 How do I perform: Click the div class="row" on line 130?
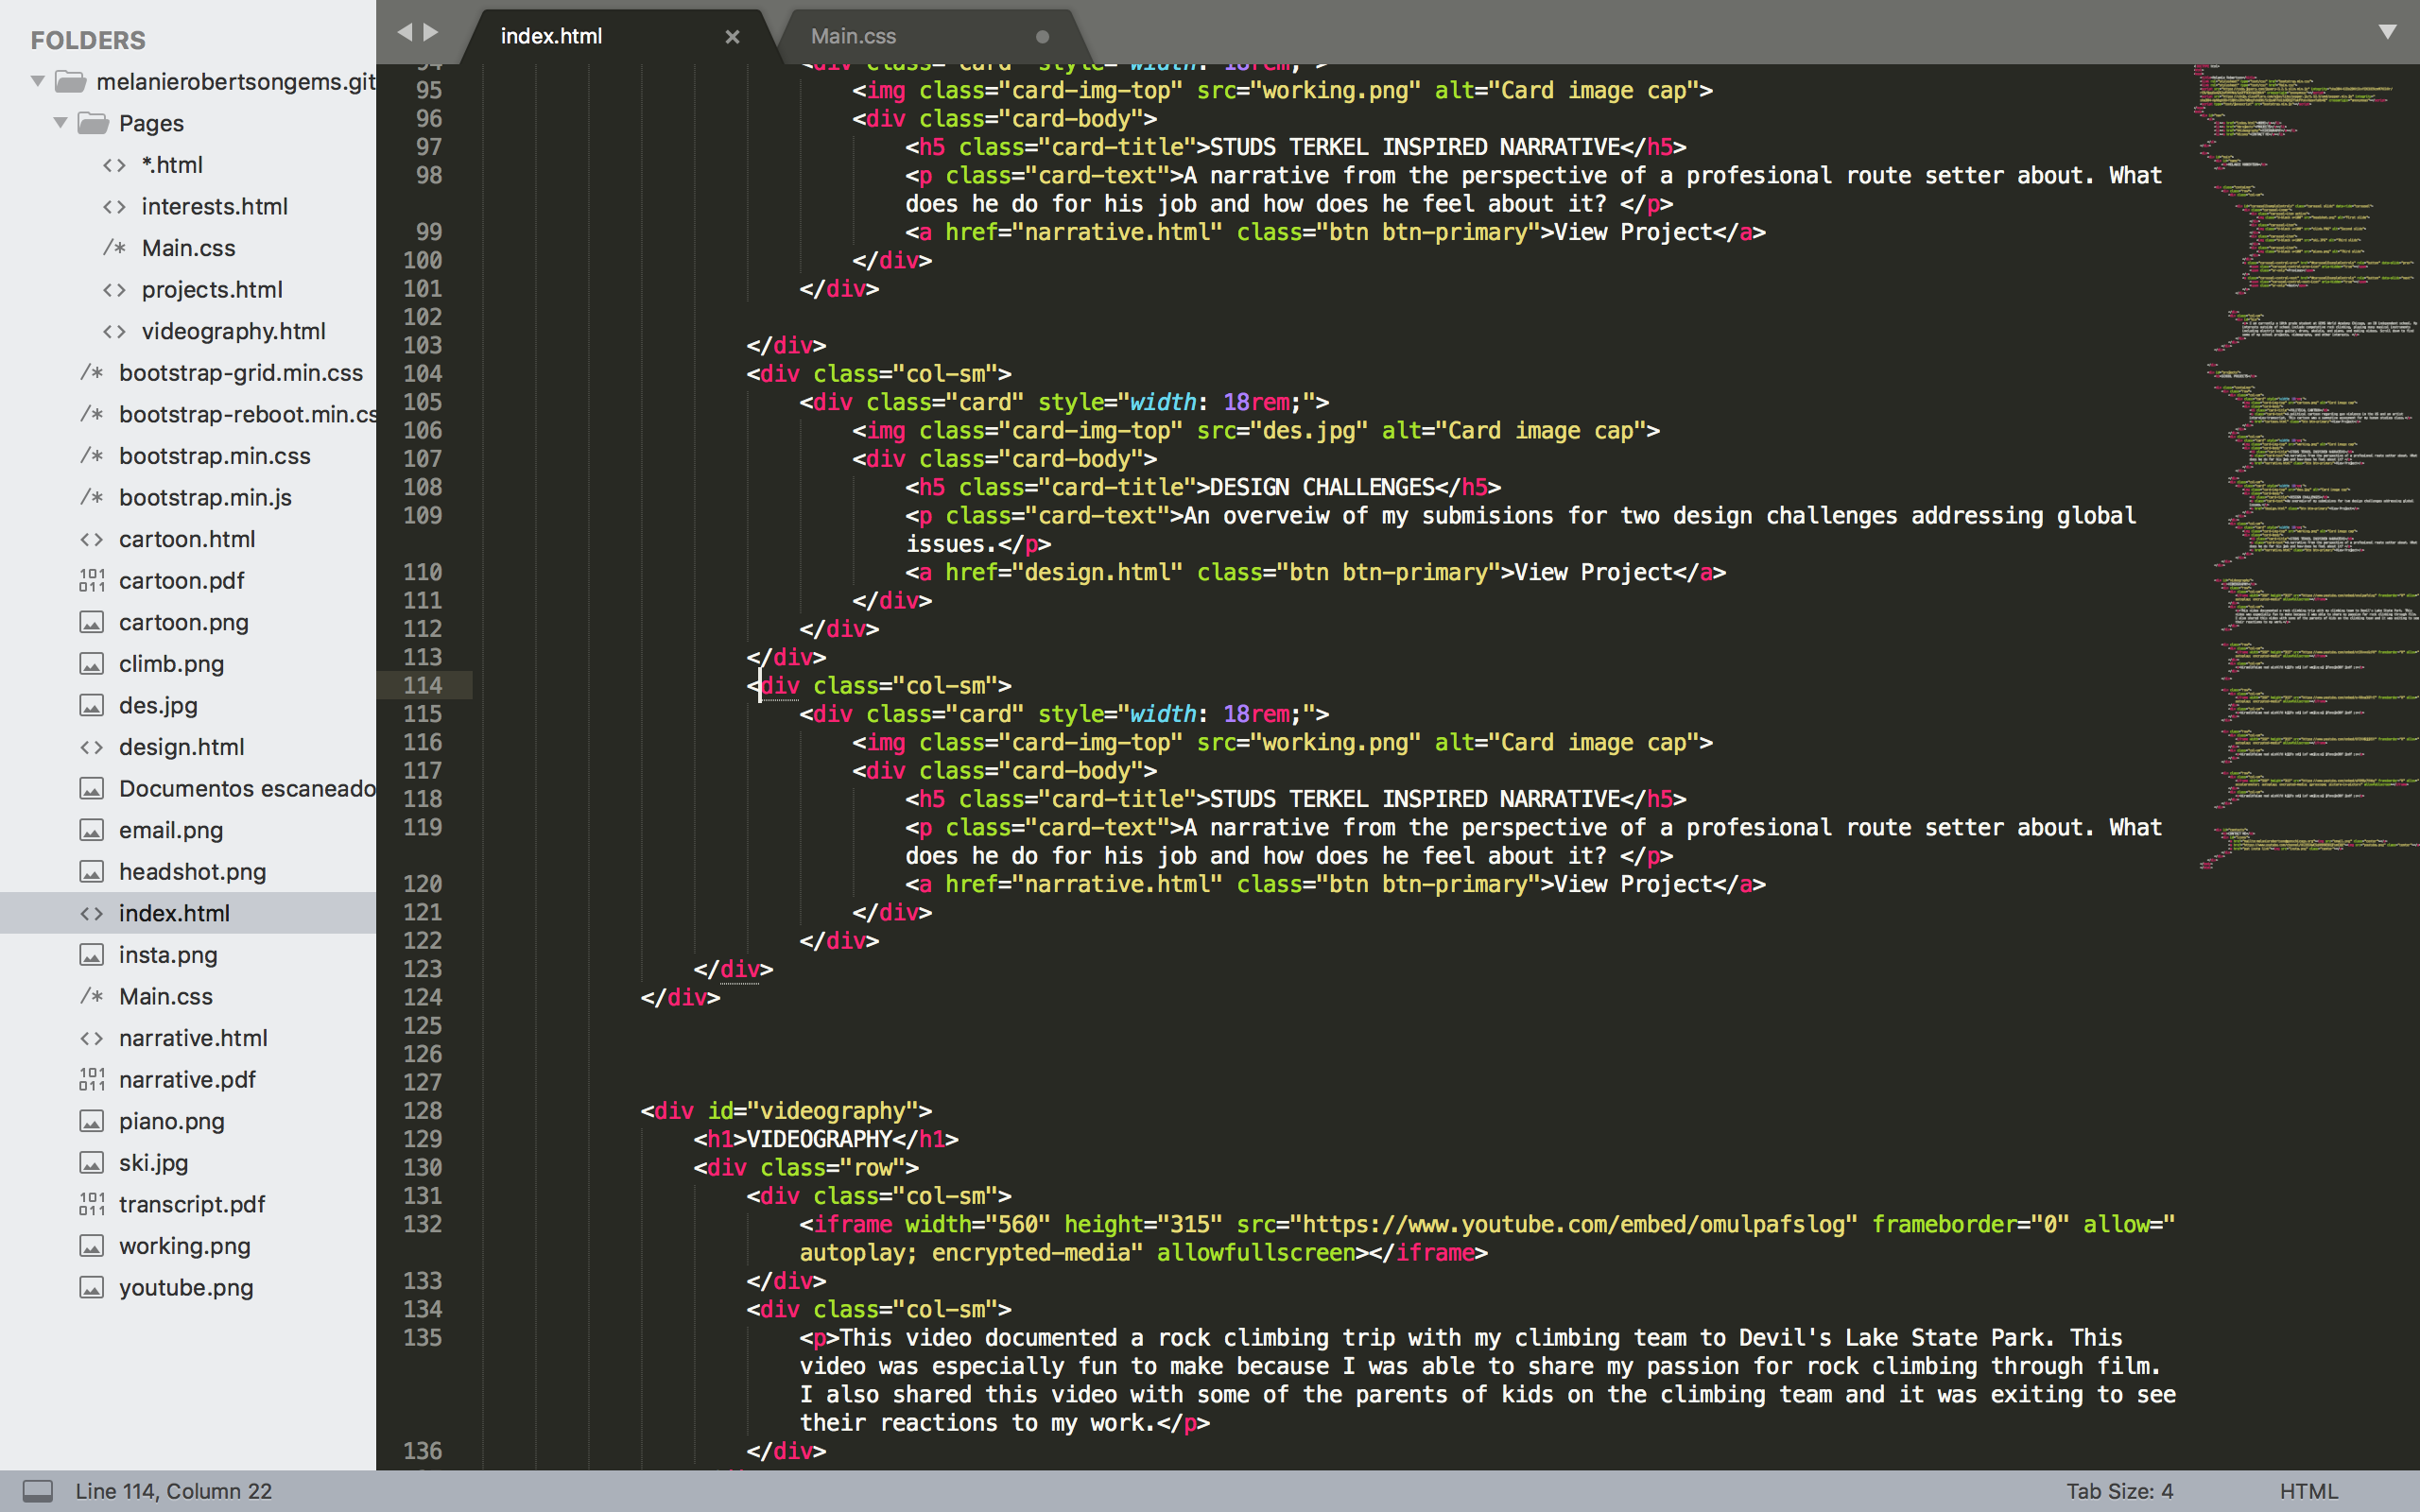[x=806, y=1167]
